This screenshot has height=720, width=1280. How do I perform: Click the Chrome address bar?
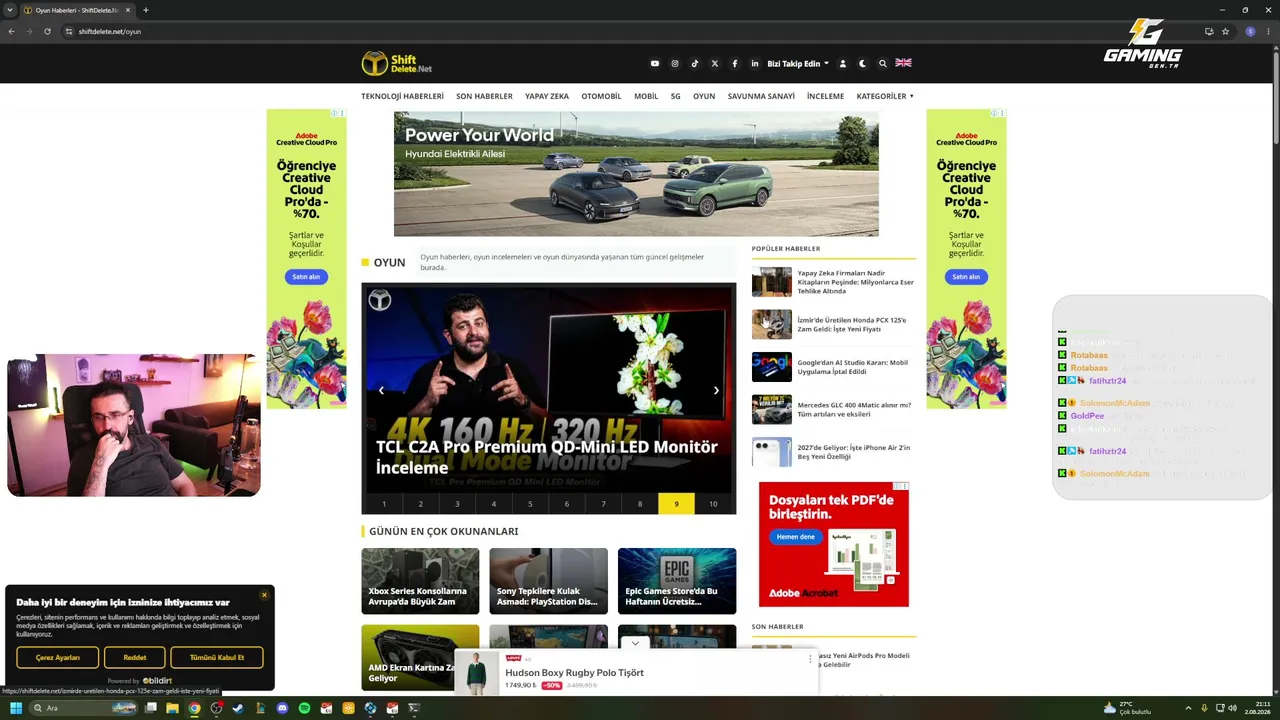tap(630, 31)
